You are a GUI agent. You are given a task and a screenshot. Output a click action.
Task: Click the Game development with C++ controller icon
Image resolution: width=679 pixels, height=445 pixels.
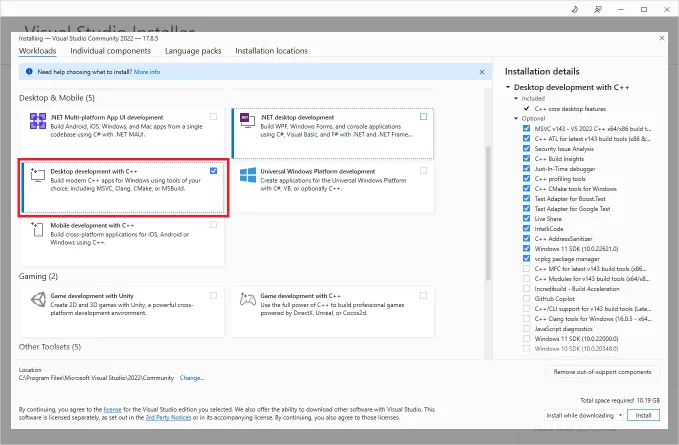(x=248, y=299)
